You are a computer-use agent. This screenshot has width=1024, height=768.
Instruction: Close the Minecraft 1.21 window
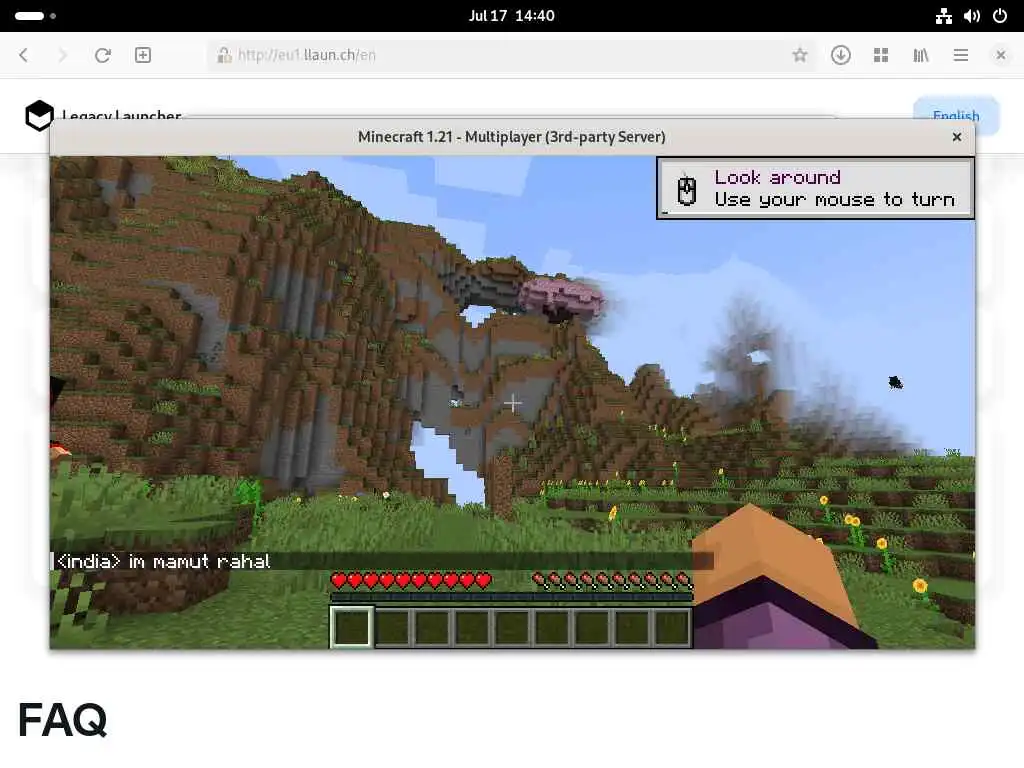tap(957, 137)
